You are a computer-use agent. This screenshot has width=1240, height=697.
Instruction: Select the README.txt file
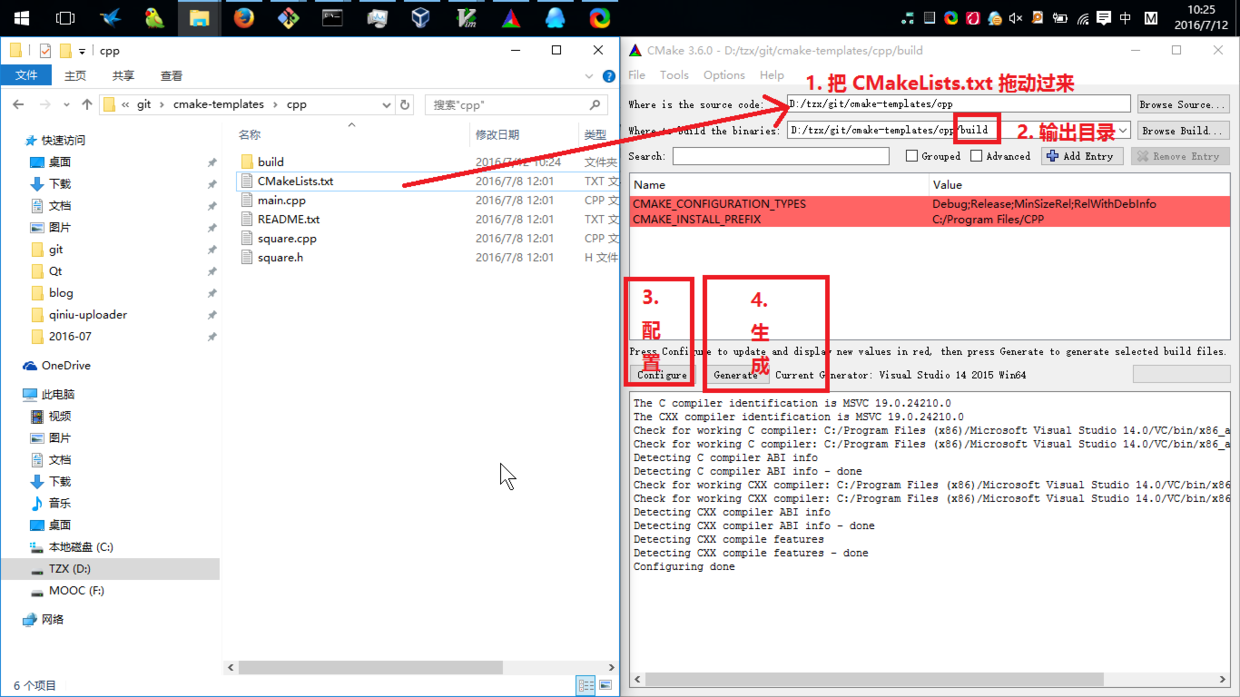pos(288,219)
